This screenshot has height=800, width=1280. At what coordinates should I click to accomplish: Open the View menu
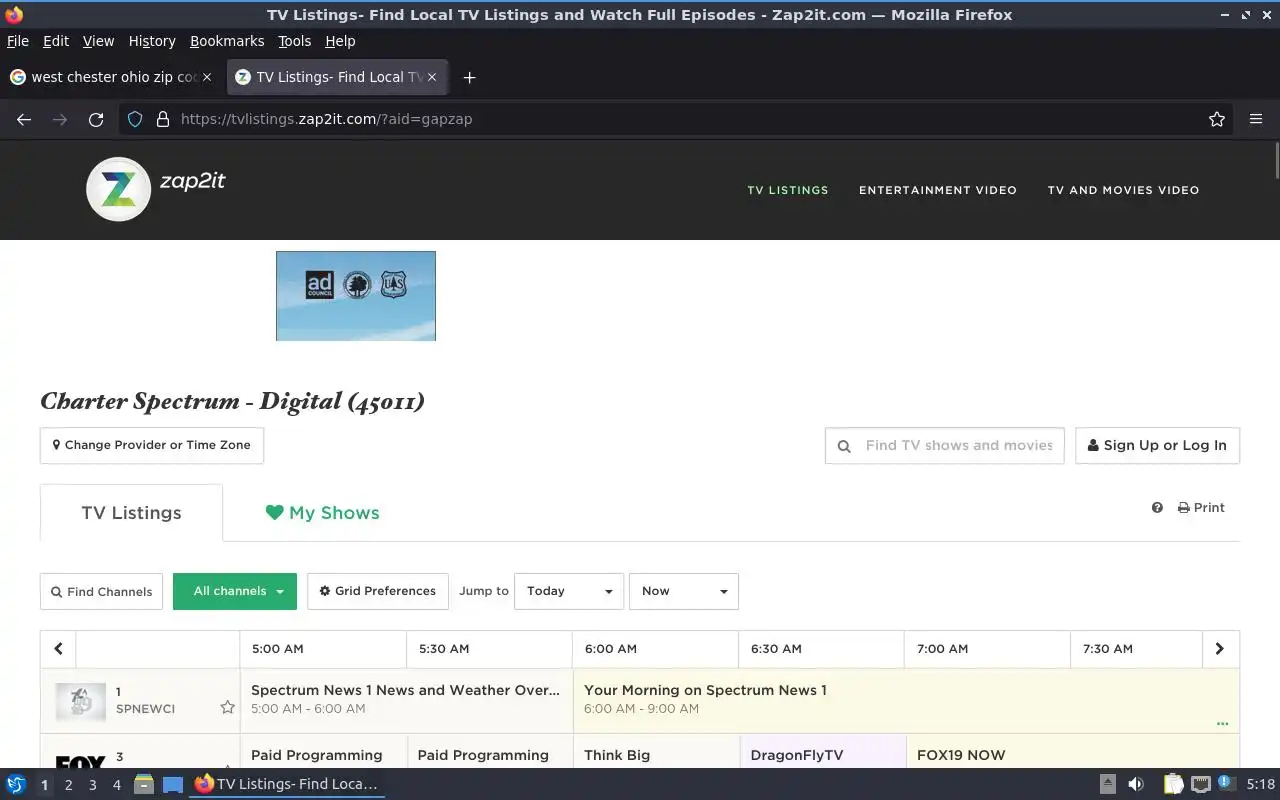coord(98,41)
